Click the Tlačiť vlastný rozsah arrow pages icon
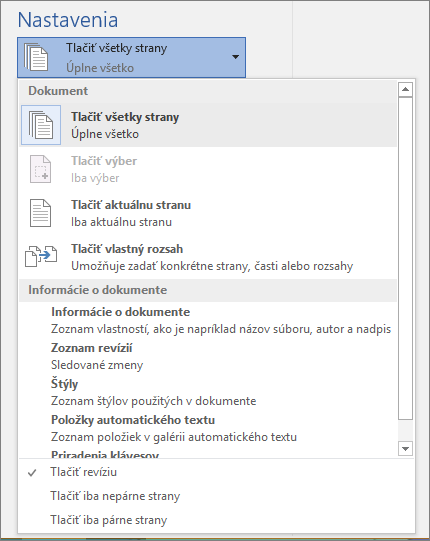The width and height of the screenshot is (430, 541). pos(41,256)
